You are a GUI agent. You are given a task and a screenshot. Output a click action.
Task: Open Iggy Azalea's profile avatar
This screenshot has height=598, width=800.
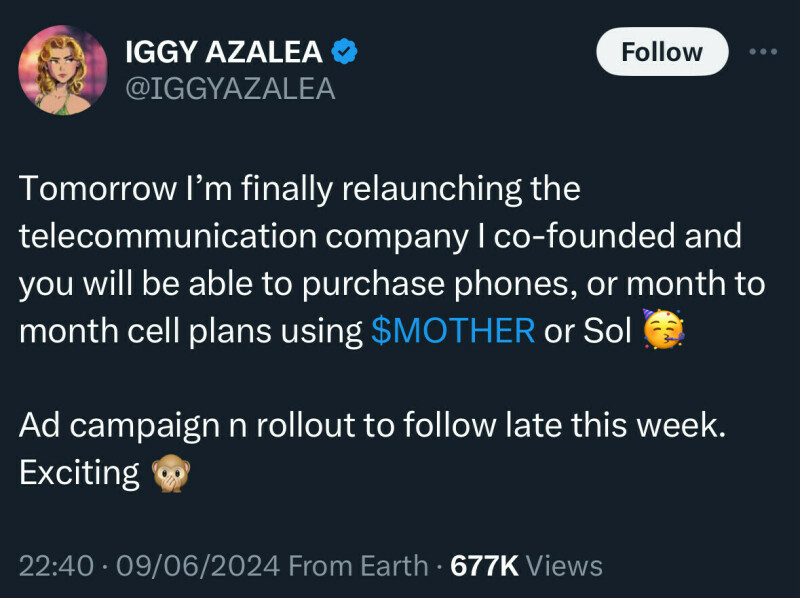[x=63, y=70]
